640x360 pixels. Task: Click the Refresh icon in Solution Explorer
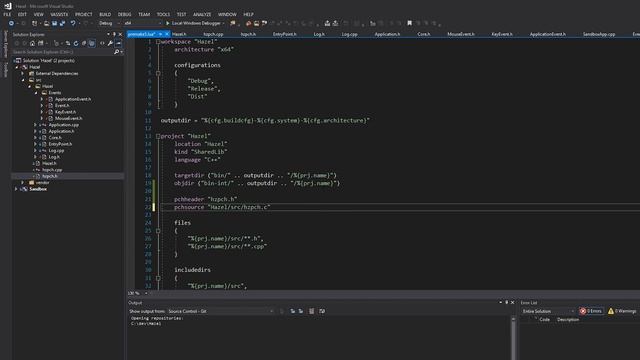[76, 43]
